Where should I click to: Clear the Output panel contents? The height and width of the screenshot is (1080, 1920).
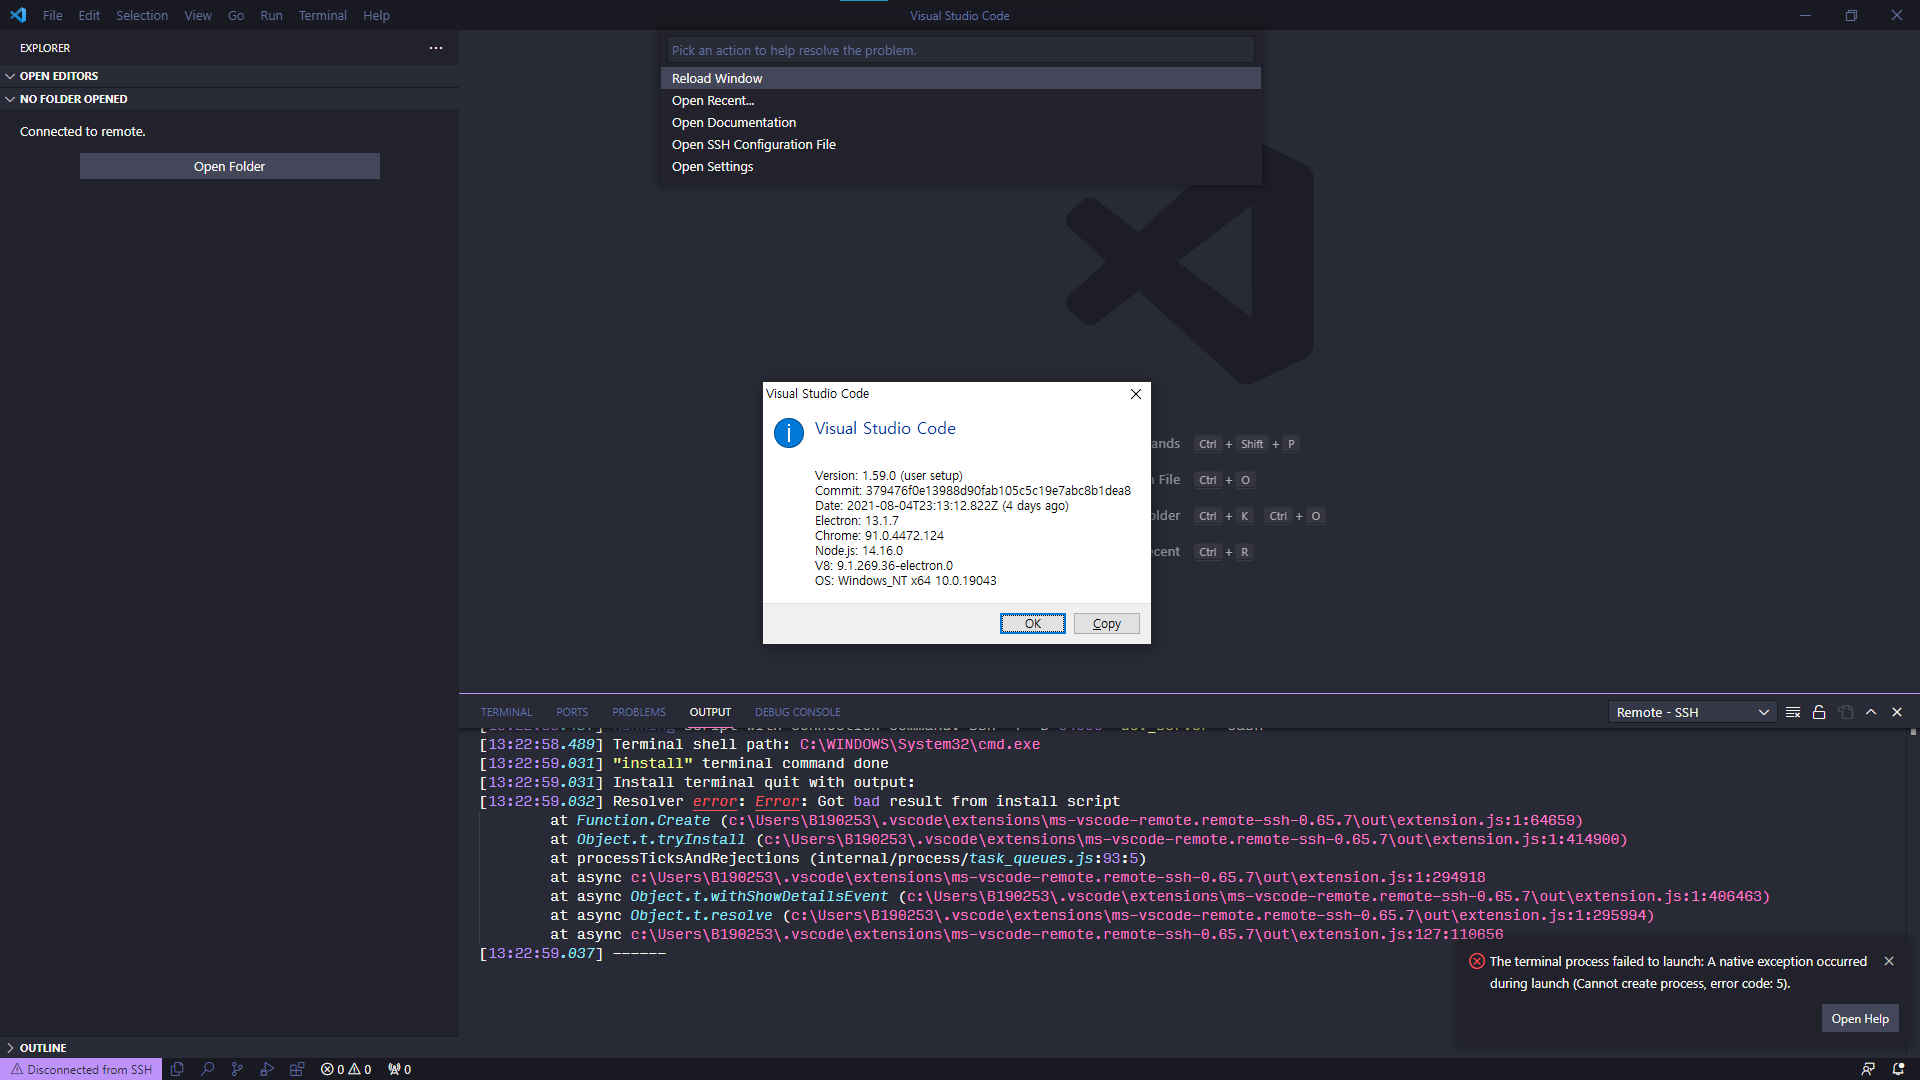coord(1793,711)
